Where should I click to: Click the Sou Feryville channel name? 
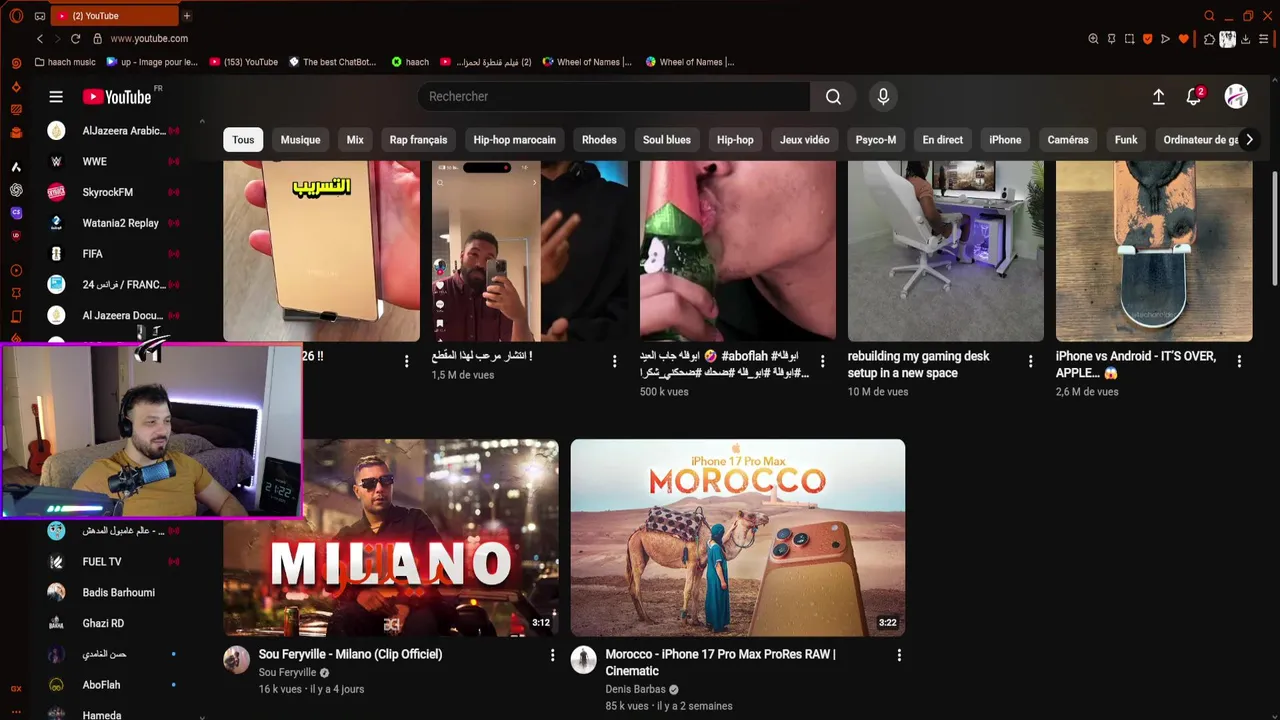pyautogui.click(x=287, y=673)
